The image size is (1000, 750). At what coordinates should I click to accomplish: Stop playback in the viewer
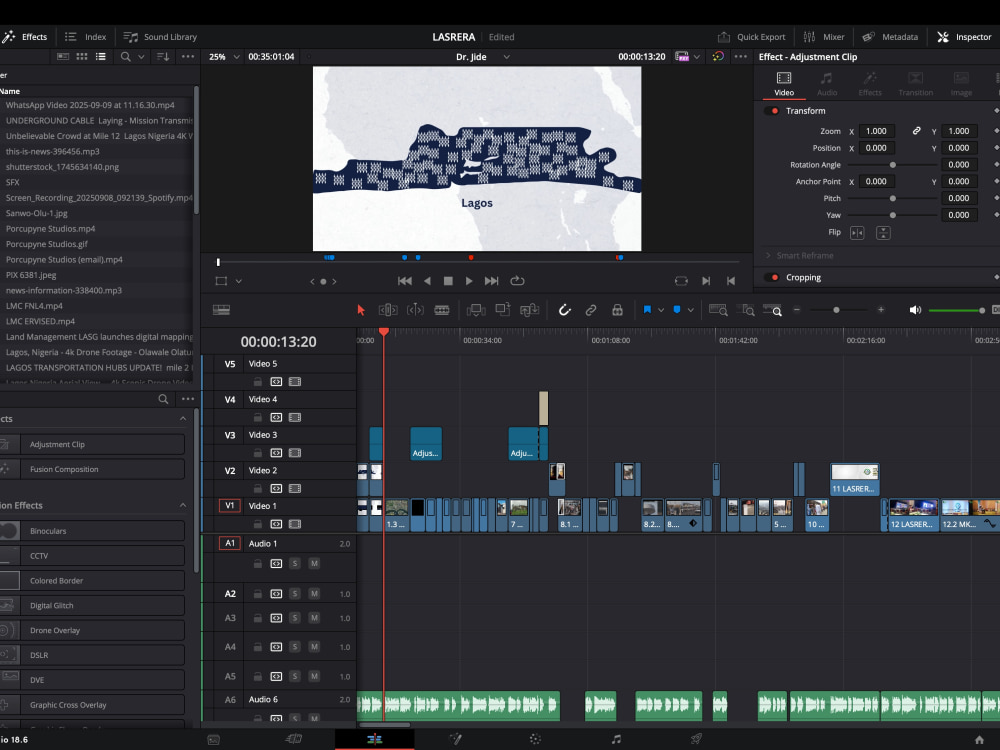[x=448, y=281]
